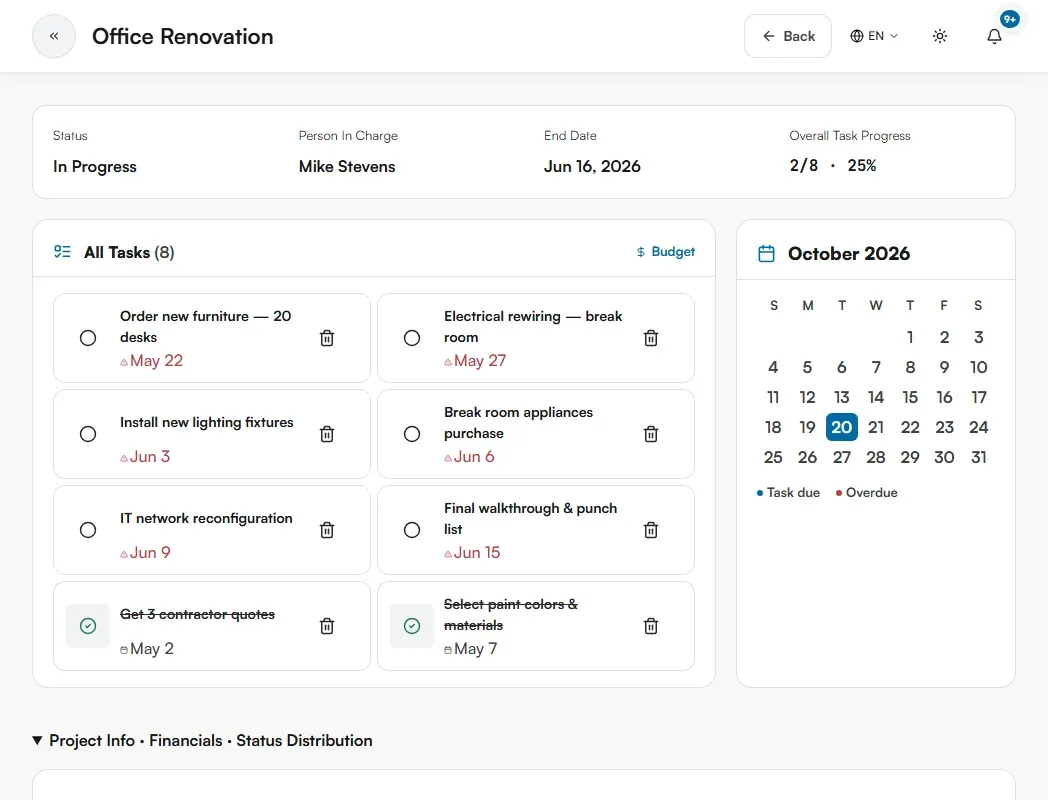Open the EN language dropdown

pos(874,36)
